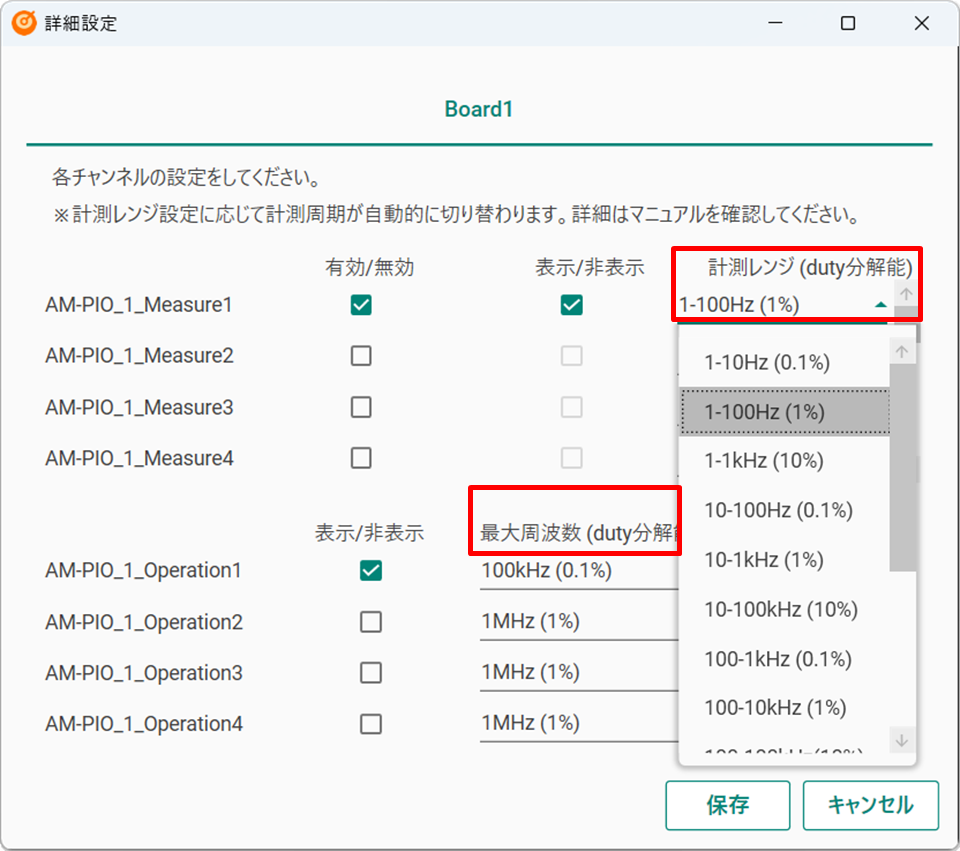The height and width of the screenshot is (851, 960).
Task: Maximize the 詳細設定 window
Action: coord(848,23)
